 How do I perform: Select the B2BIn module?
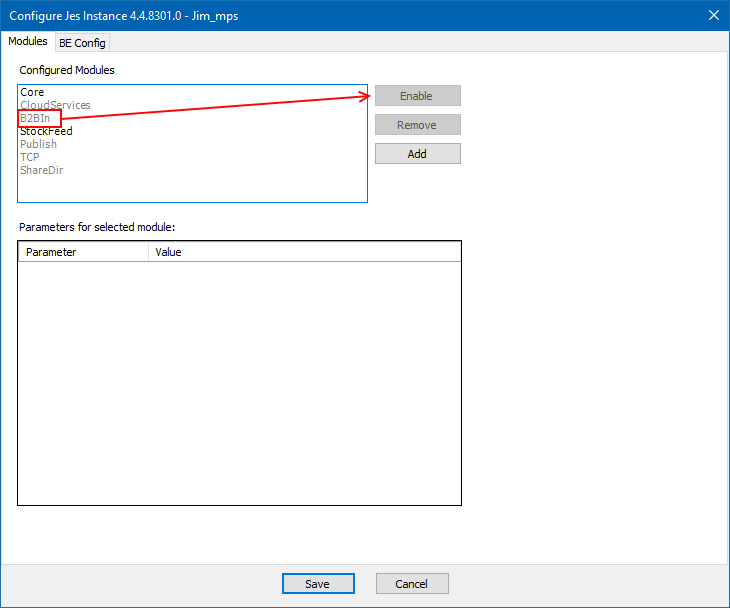35,118
